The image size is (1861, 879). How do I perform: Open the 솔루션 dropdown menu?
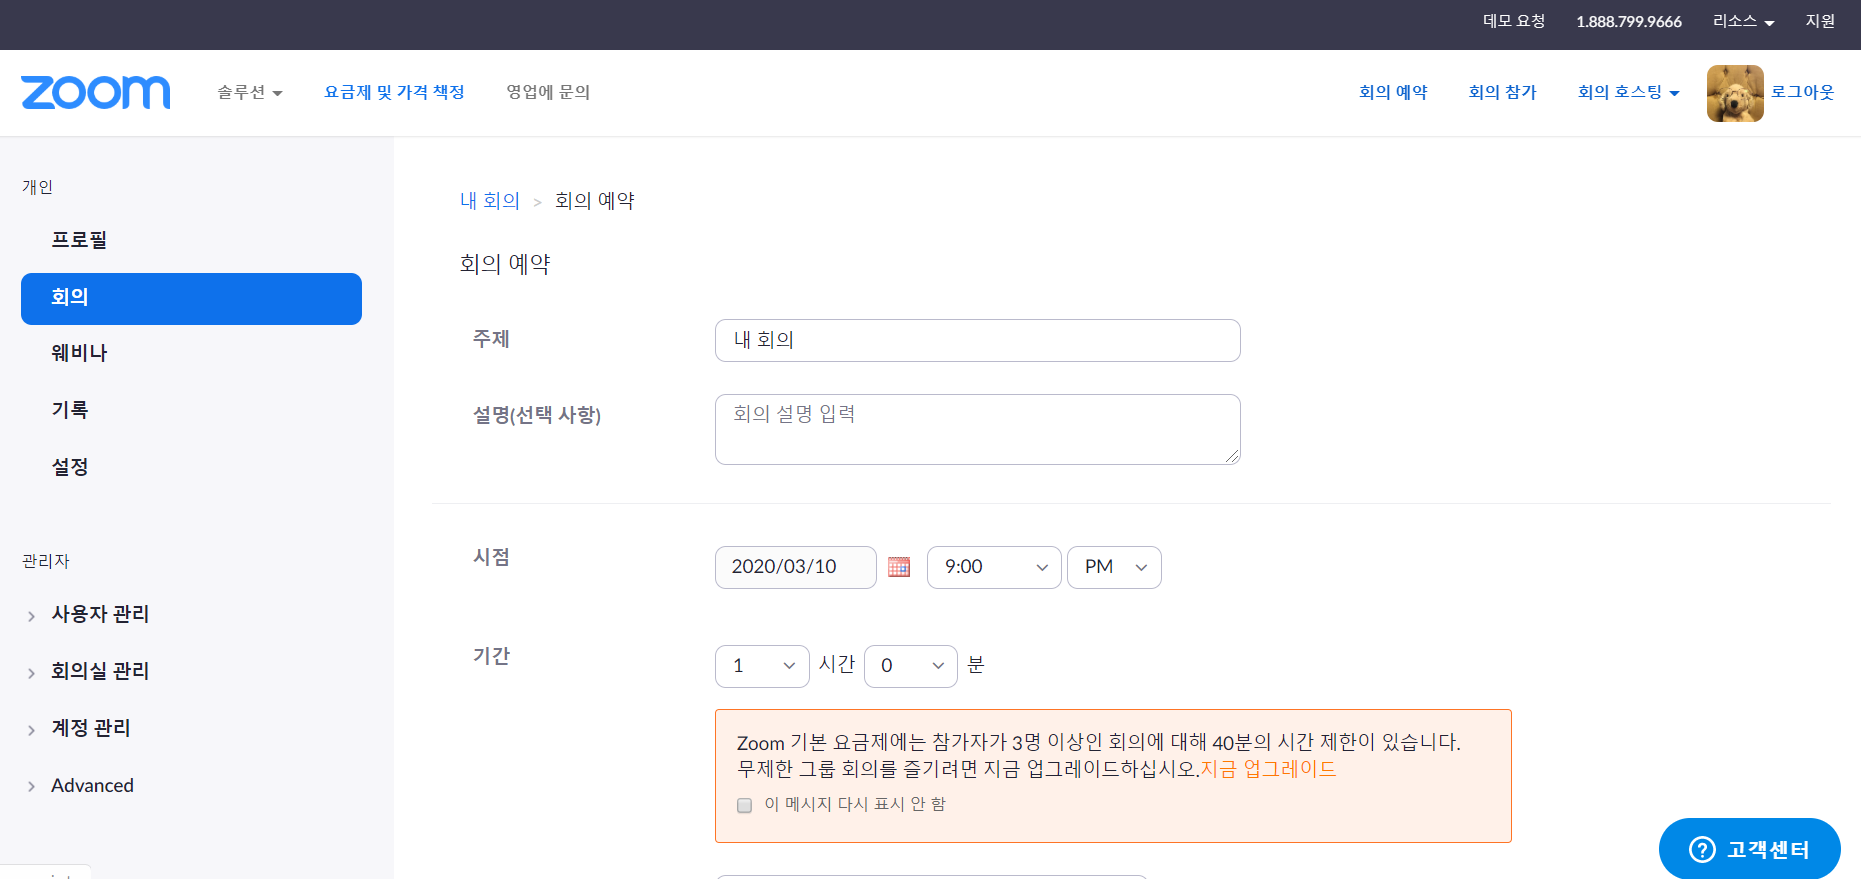(250, 92)
